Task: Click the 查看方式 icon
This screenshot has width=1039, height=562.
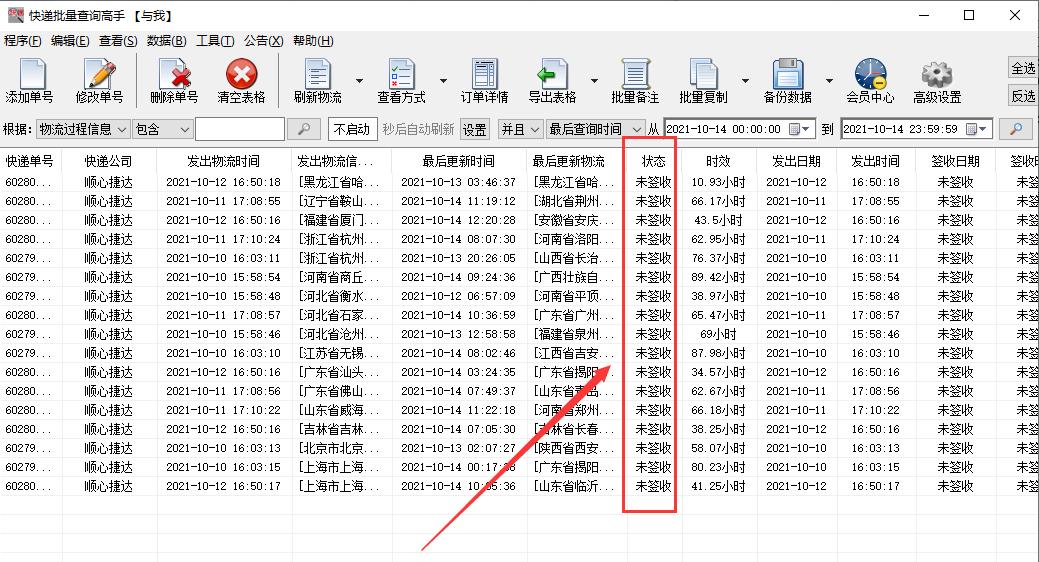Action: [402, 74]
